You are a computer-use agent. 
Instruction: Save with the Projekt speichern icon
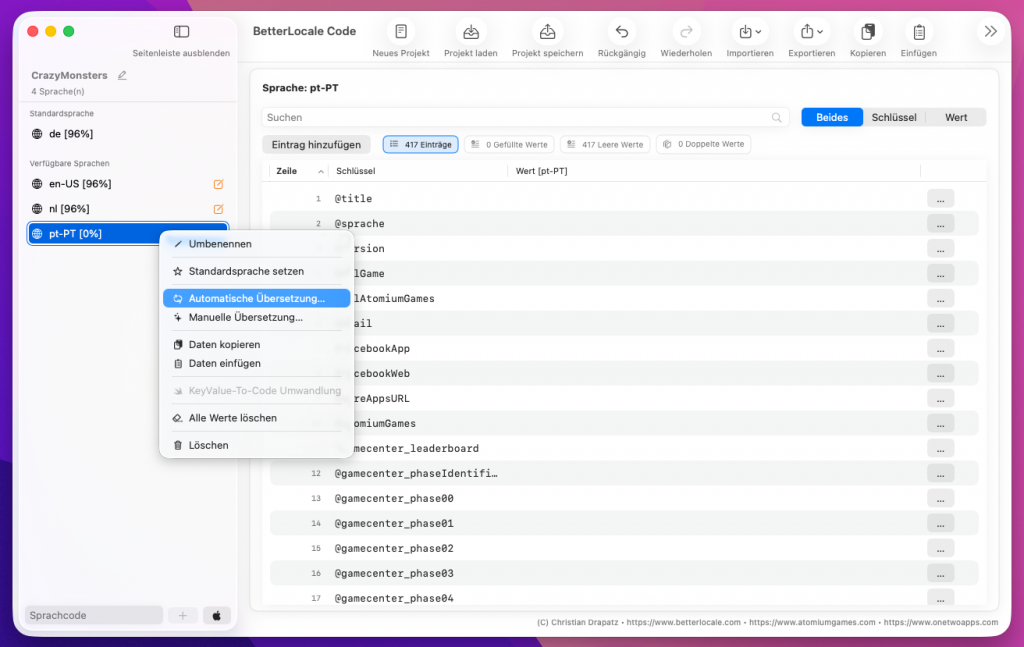point(547,32)
